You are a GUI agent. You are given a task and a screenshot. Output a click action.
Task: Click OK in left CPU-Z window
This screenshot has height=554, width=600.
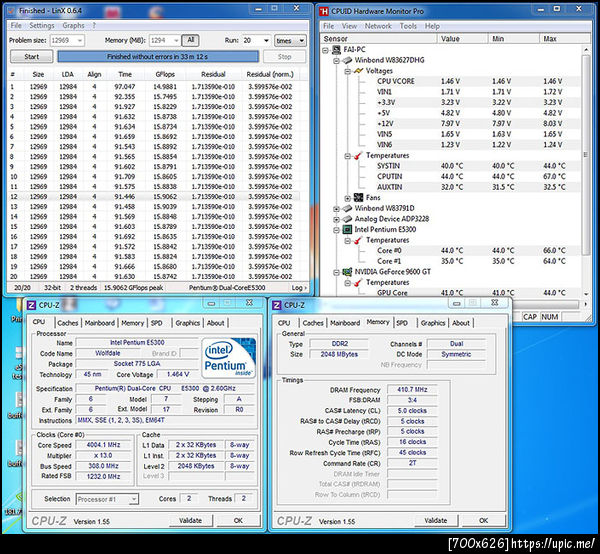click(x=238, y=520)
